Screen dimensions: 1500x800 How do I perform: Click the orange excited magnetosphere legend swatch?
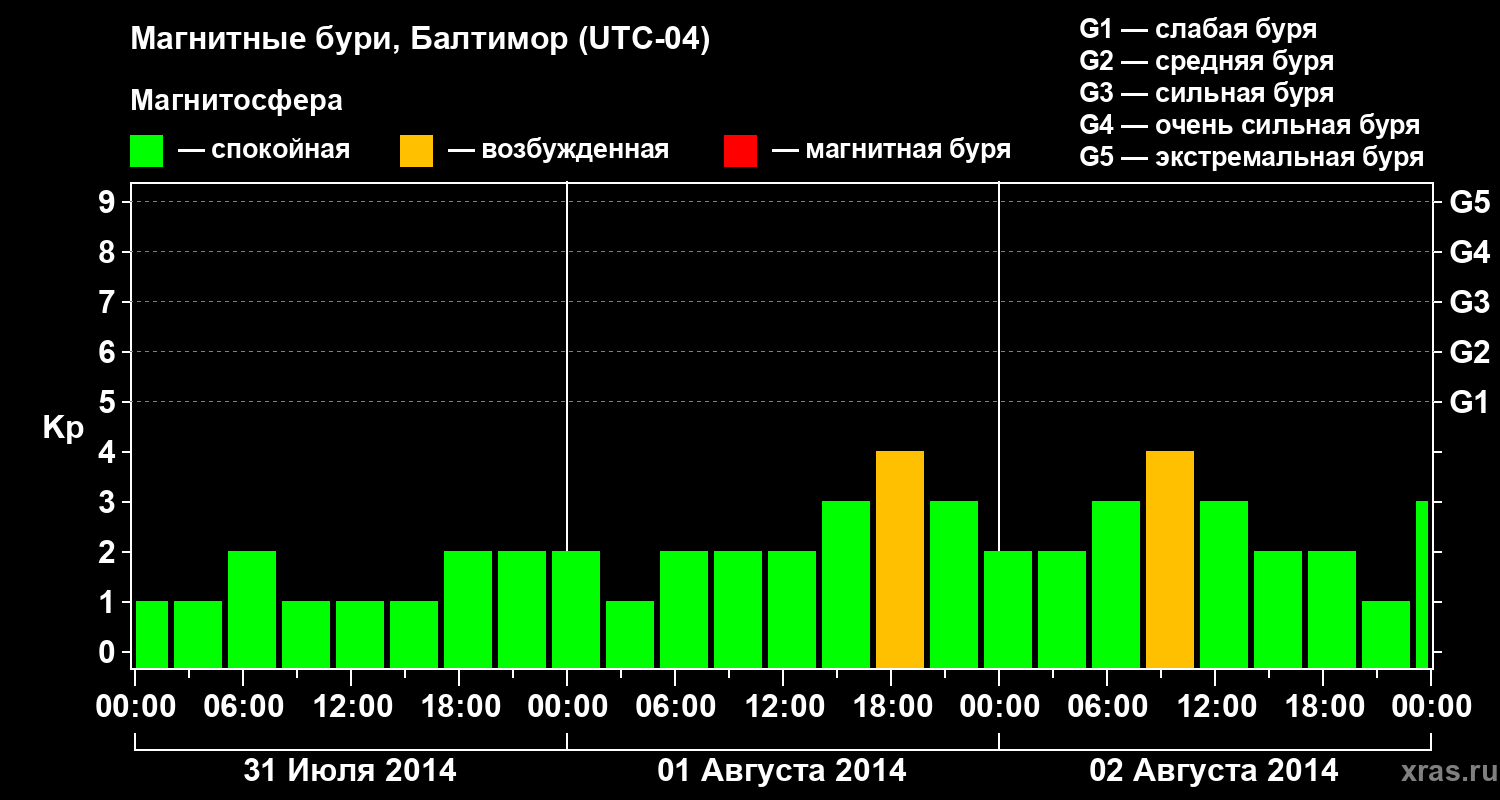click(416, 151)
